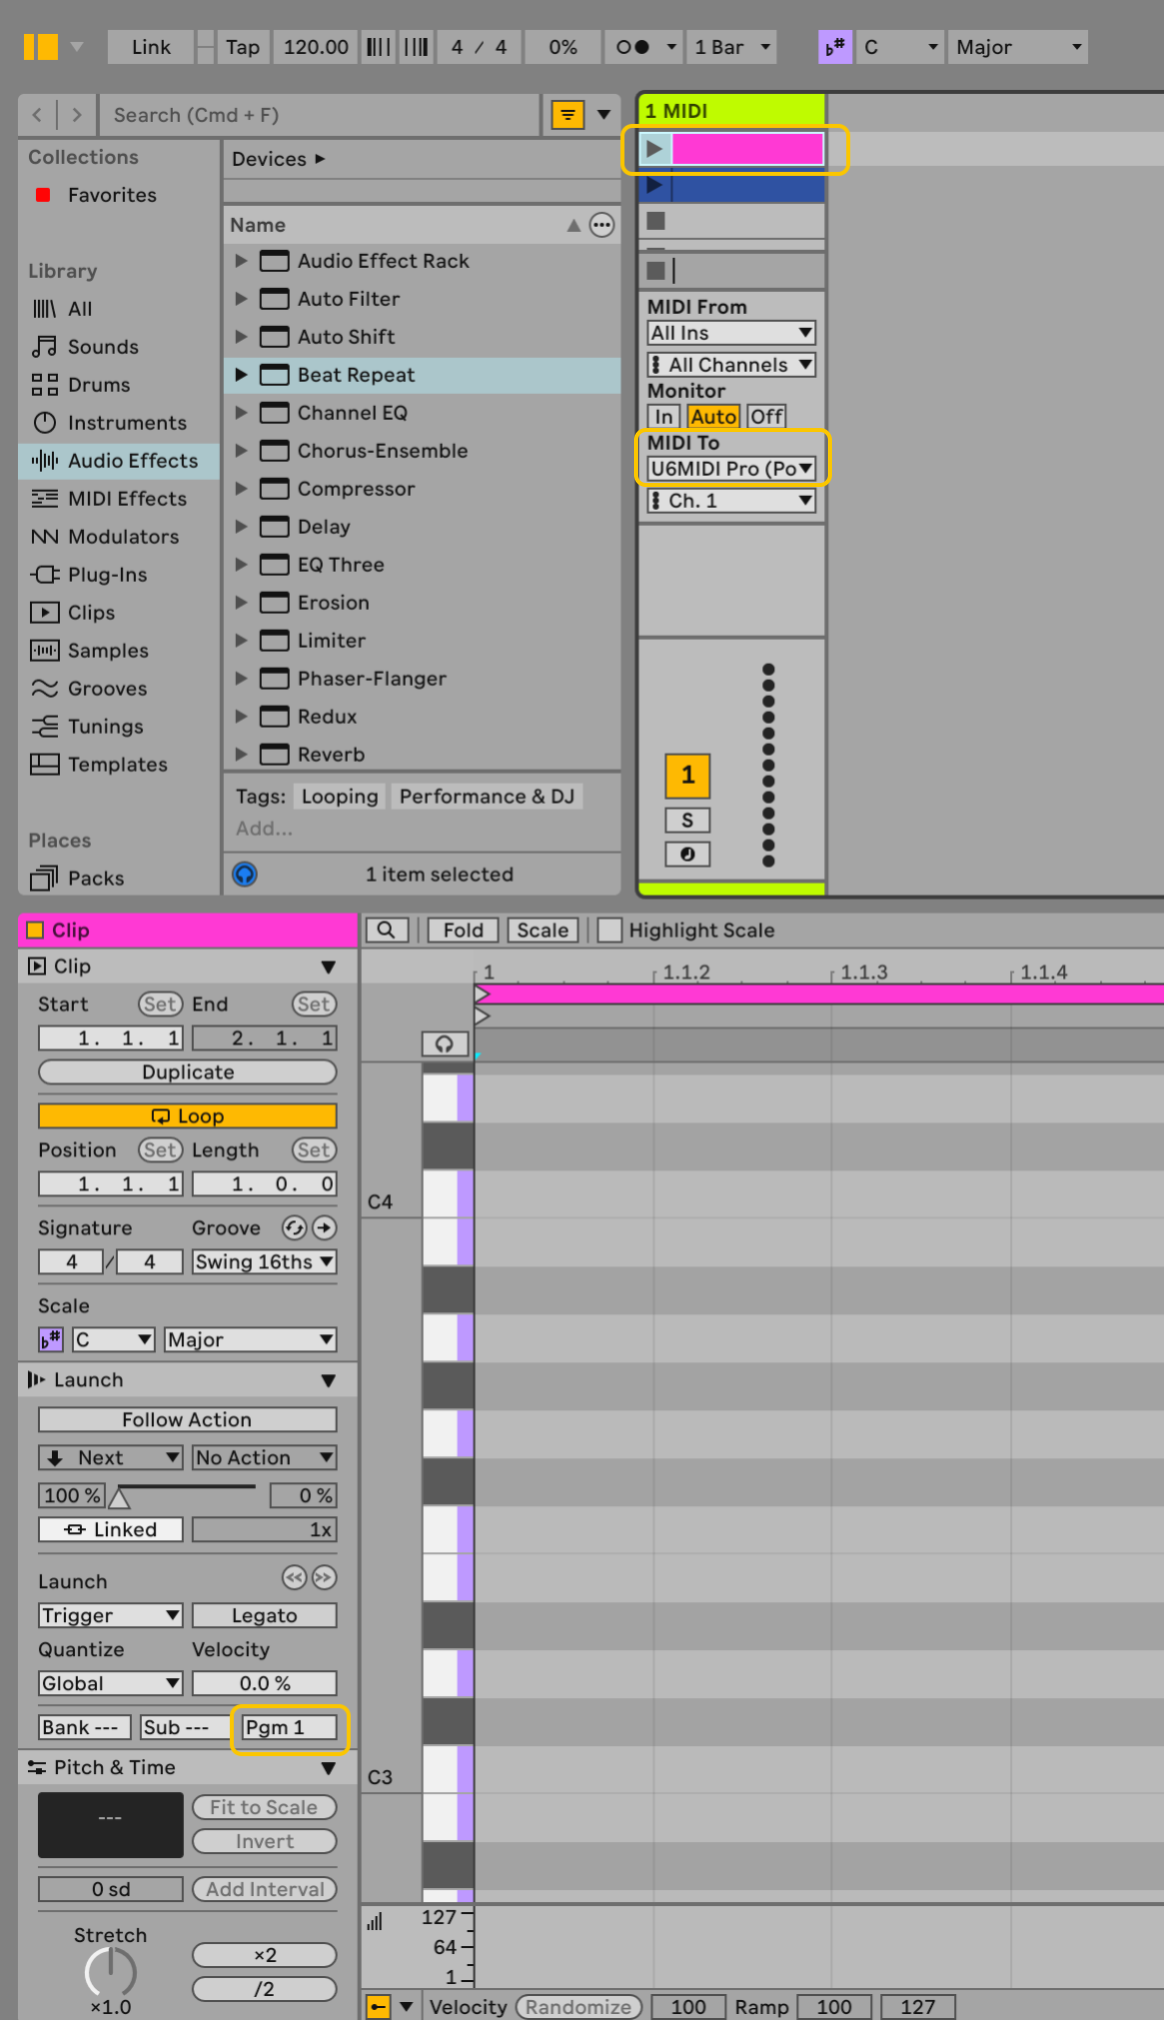Viewport: 1164px width, 2020px height.
Task: Open the Tunings category
Action: (105, 727)
